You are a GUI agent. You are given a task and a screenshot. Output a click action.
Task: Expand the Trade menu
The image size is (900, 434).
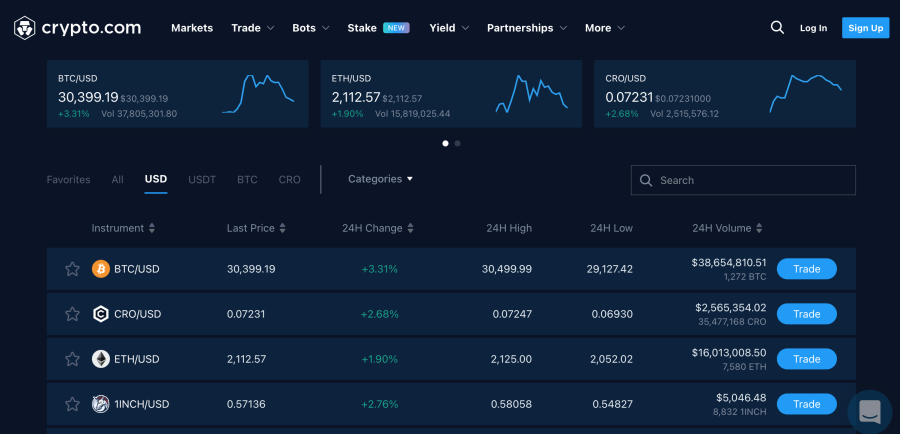coord(253,28)
